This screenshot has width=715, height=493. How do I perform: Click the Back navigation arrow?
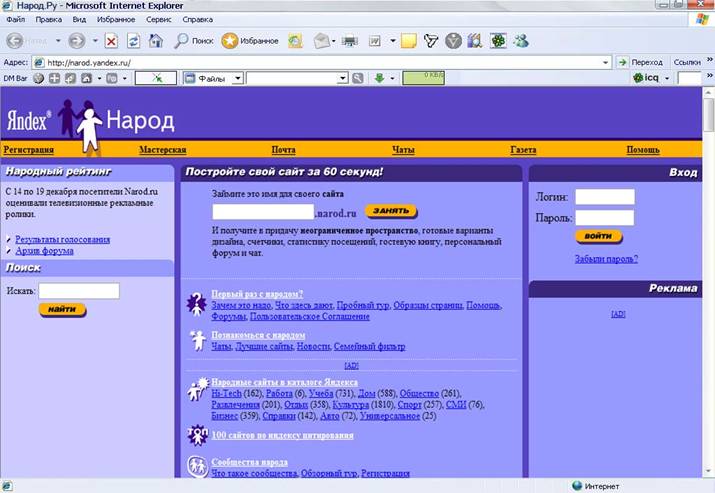(15, 41)
